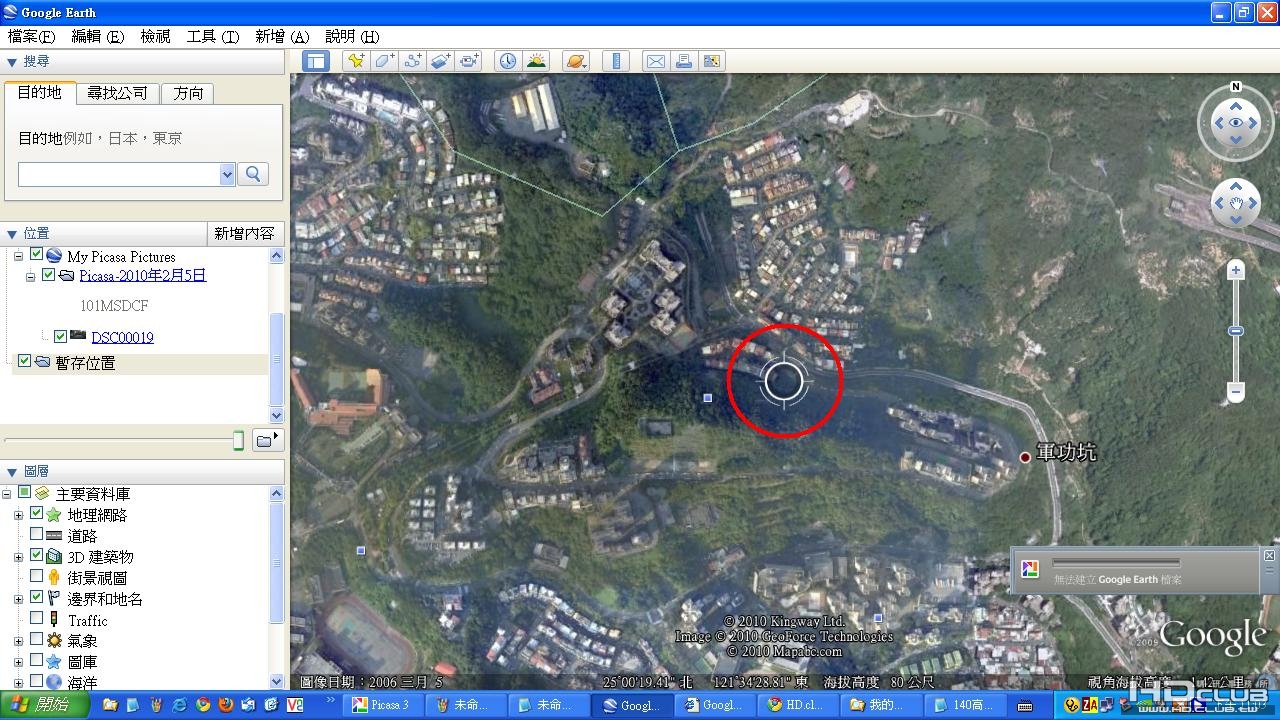The width and height of the screenshot is (1280, 720).
Task: Toggle the 道路 layer checkbox
Action: [x=36, y=535]
